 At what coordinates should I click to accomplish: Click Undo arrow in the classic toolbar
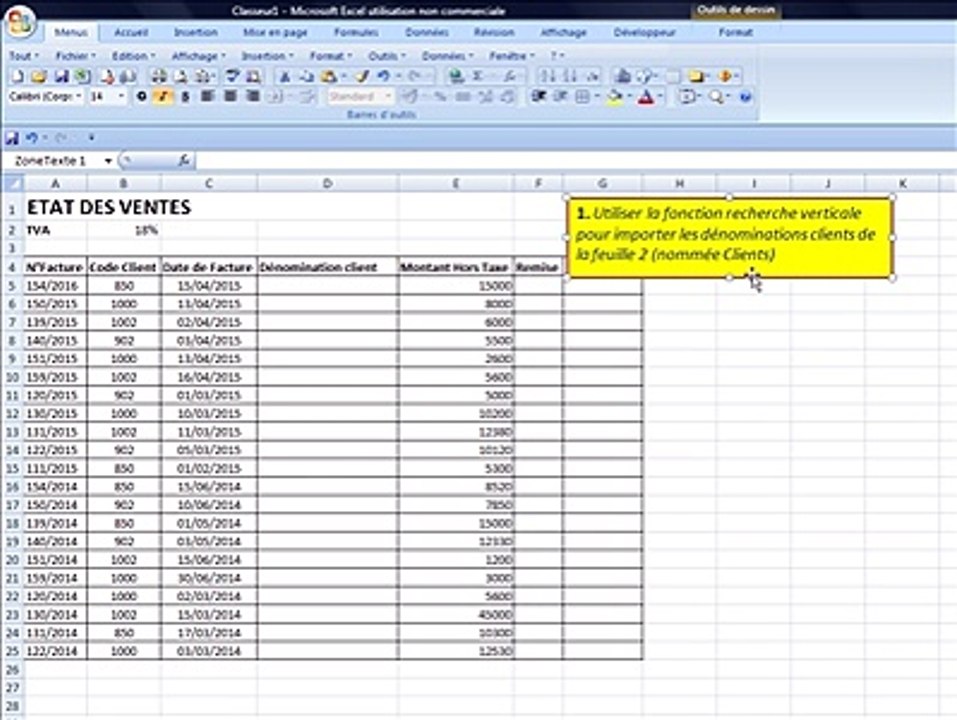pos(383,76)
